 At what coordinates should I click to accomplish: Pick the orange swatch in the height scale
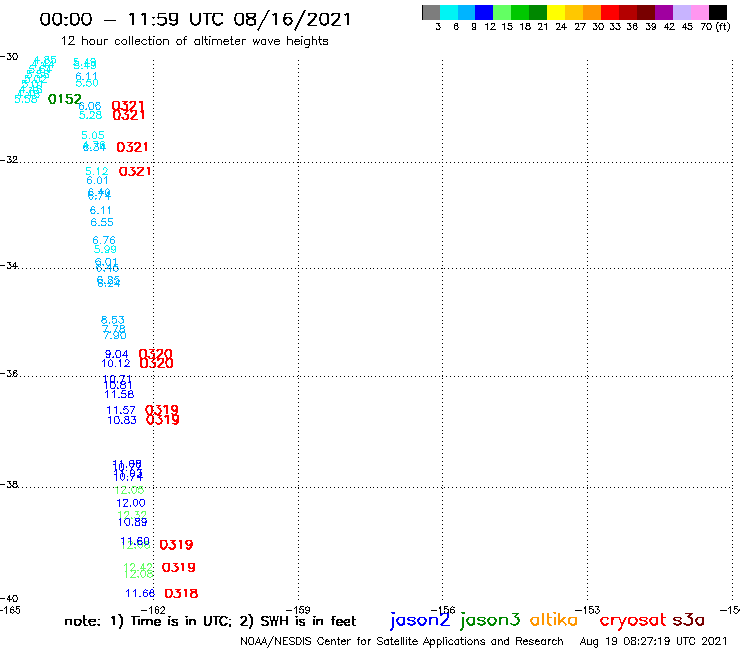[592, 12]
